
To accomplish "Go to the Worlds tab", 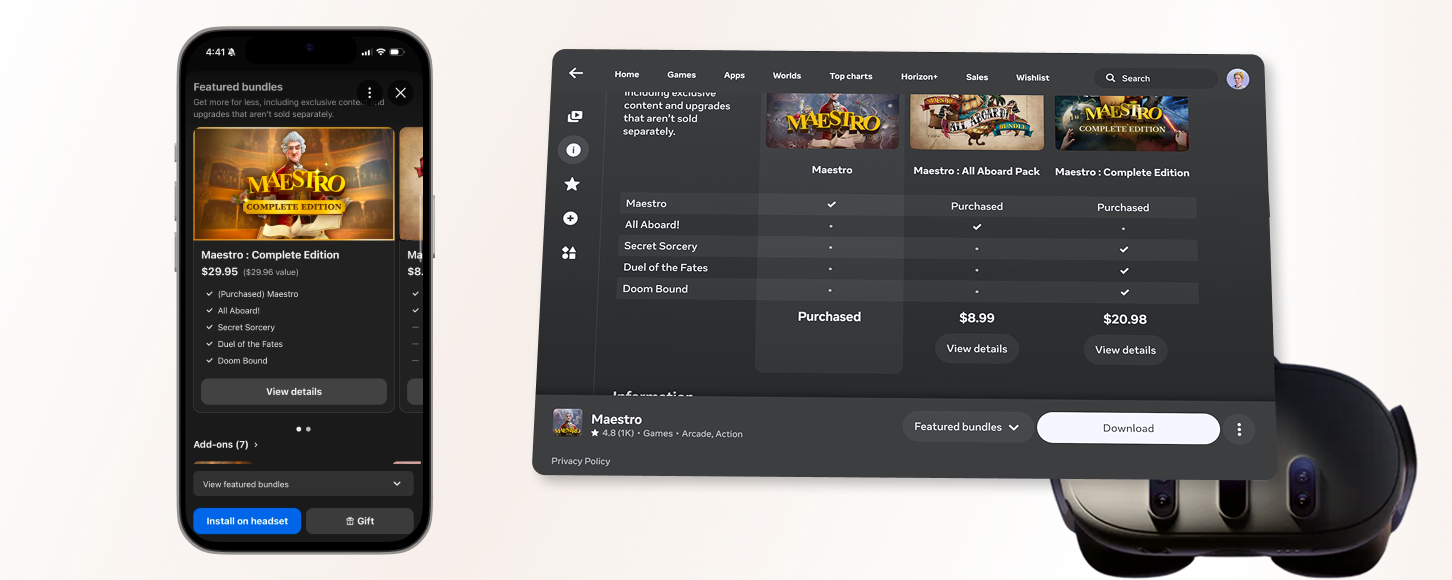I will click(x=787, y=76).
